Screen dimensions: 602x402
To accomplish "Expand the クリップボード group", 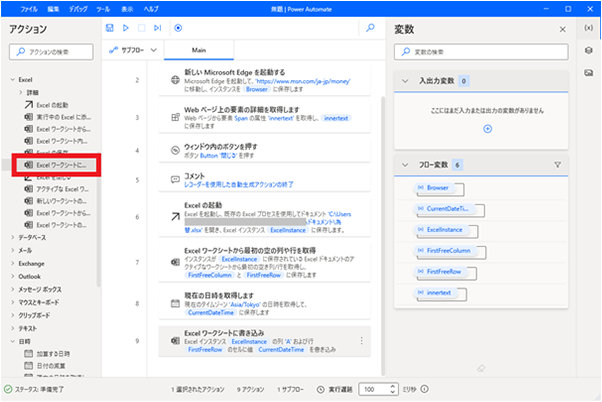I will coord(13,315).
